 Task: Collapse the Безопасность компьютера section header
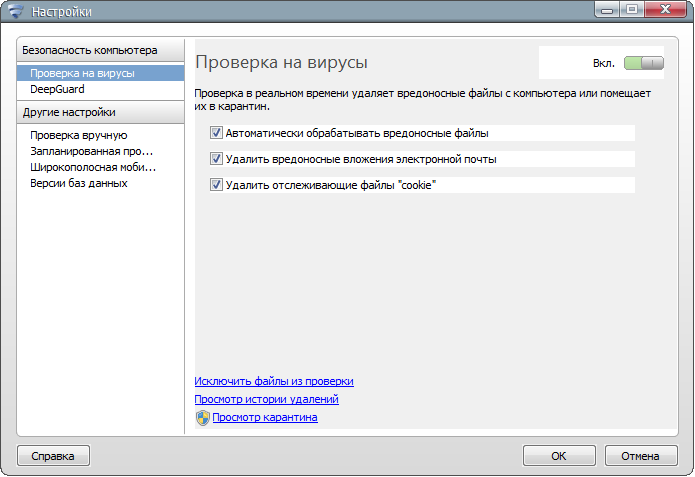[x=101, y=51]
